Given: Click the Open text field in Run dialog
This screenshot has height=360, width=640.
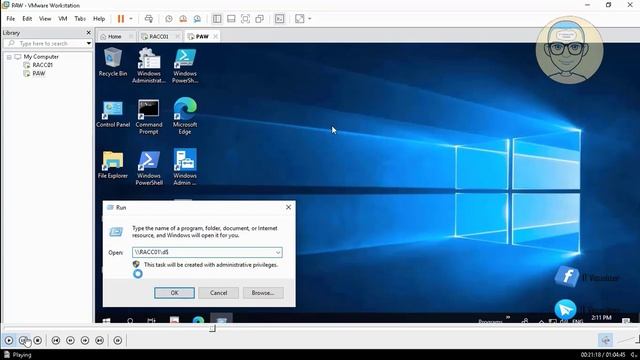Looking at the screenshot, I should (203, 252).
